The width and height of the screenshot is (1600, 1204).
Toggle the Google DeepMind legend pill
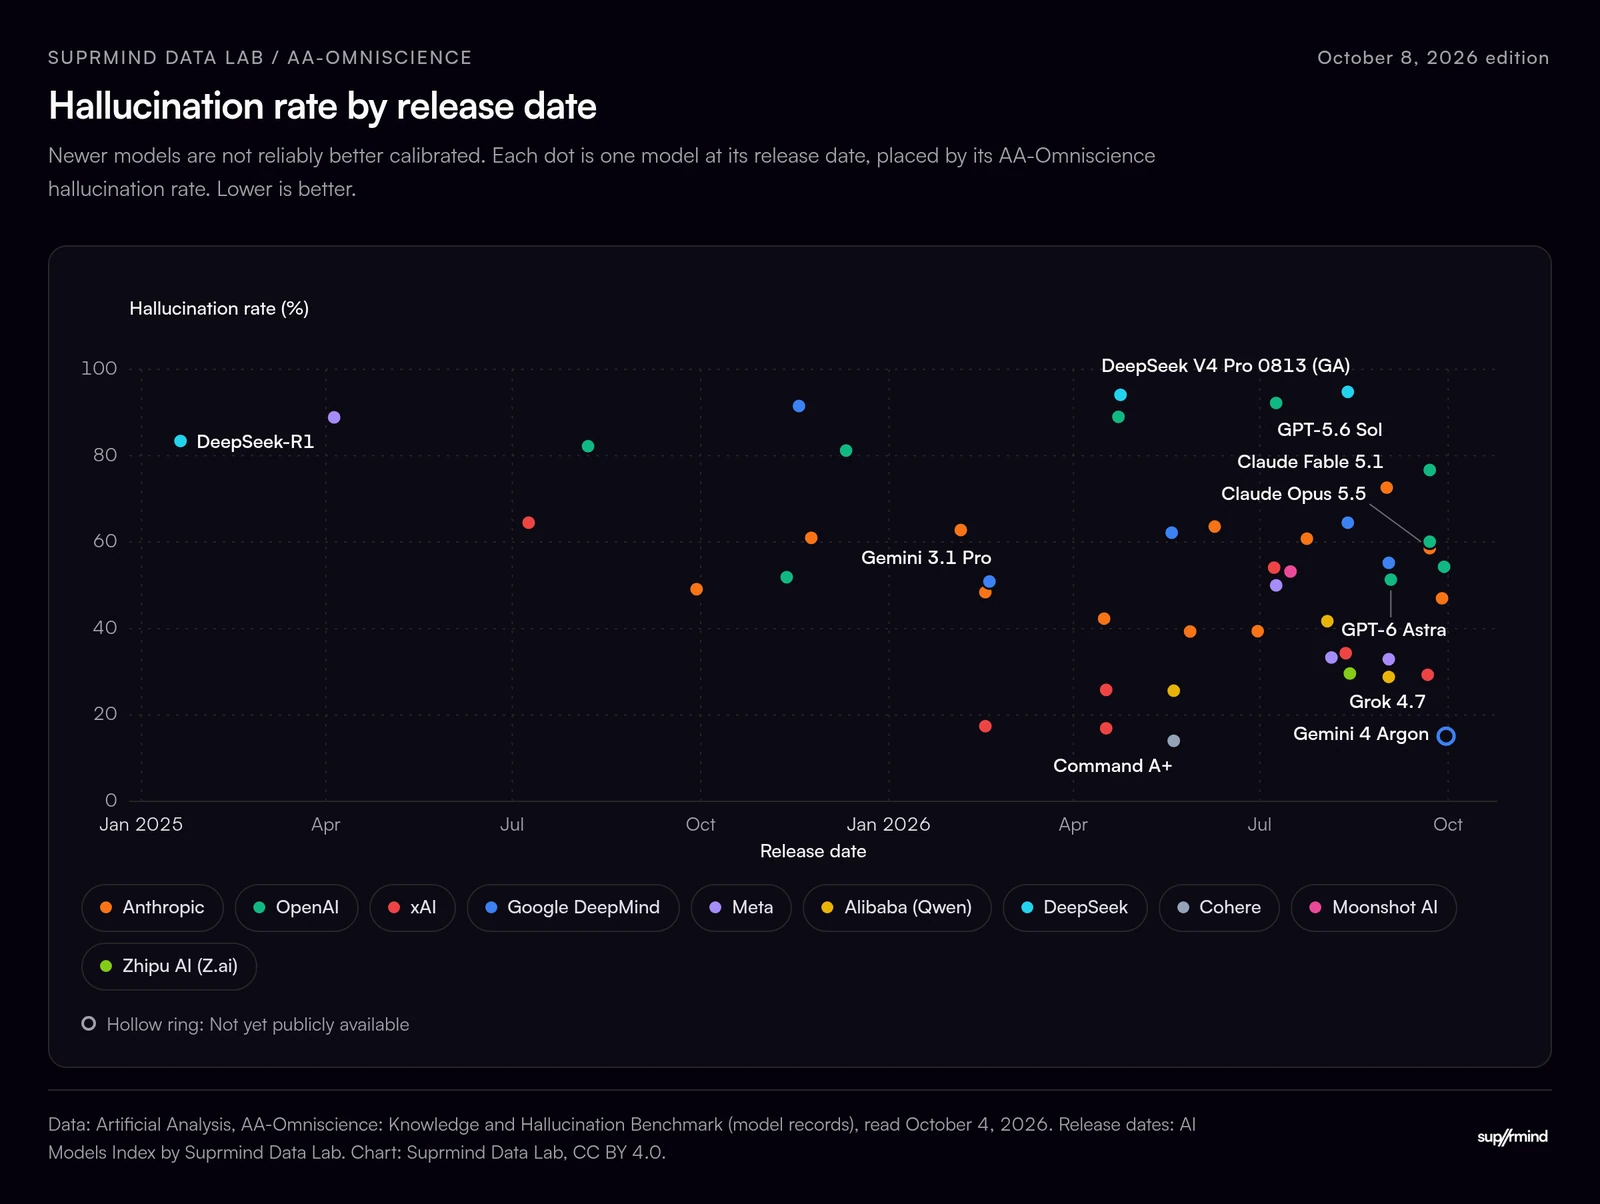[573, 908]
